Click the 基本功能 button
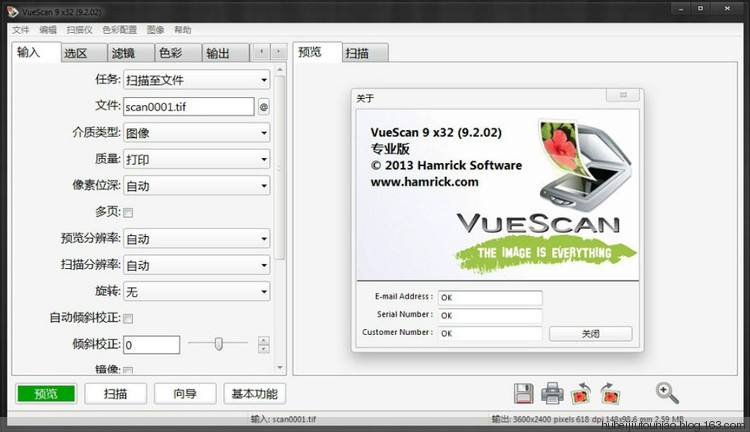The height and width of the screenshot is (432, 750). pos(254,394)
